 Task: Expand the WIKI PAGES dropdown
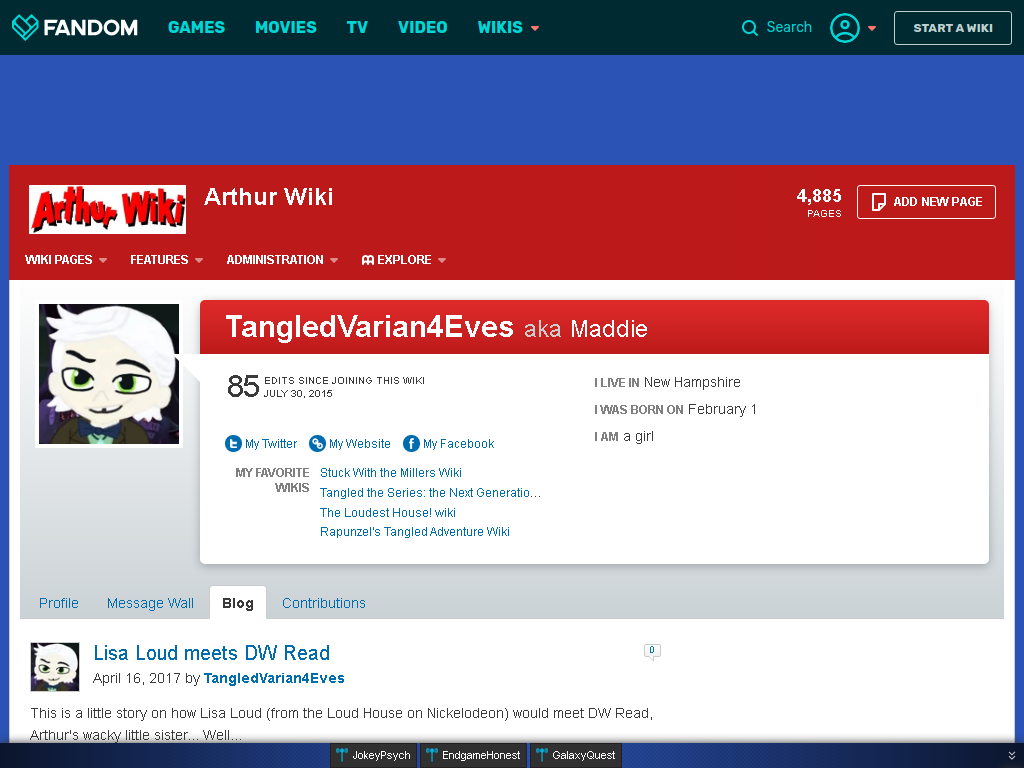66,260
